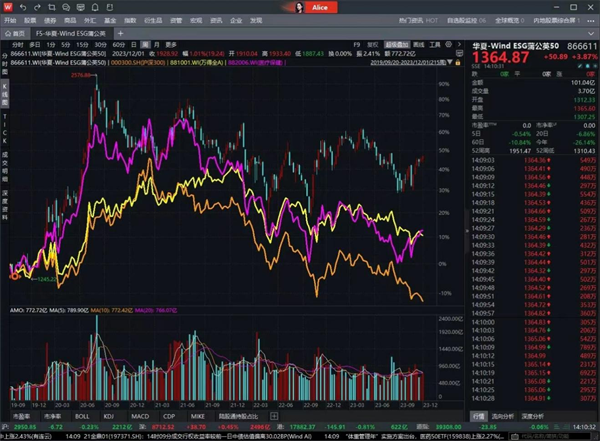600x441 pixels.
Task: Open 全球概览 link
Action: [510, 20]
